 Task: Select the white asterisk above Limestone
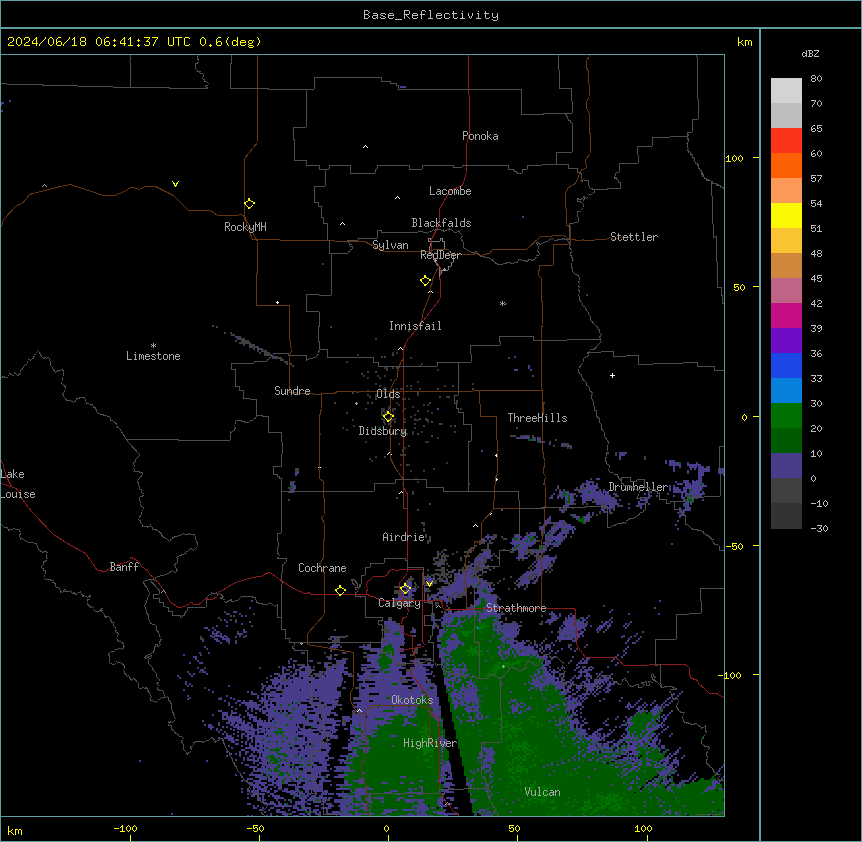click(153, 346)
